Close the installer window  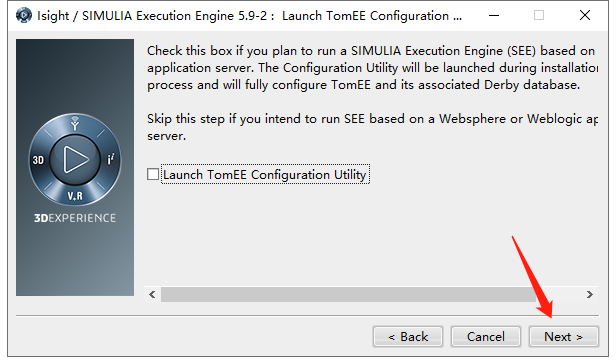[x=585, y=15]
